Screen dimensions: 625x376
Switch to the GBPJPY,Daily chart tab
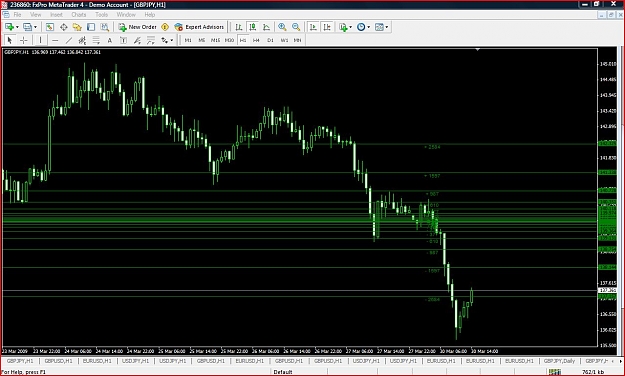coord(559,361)
